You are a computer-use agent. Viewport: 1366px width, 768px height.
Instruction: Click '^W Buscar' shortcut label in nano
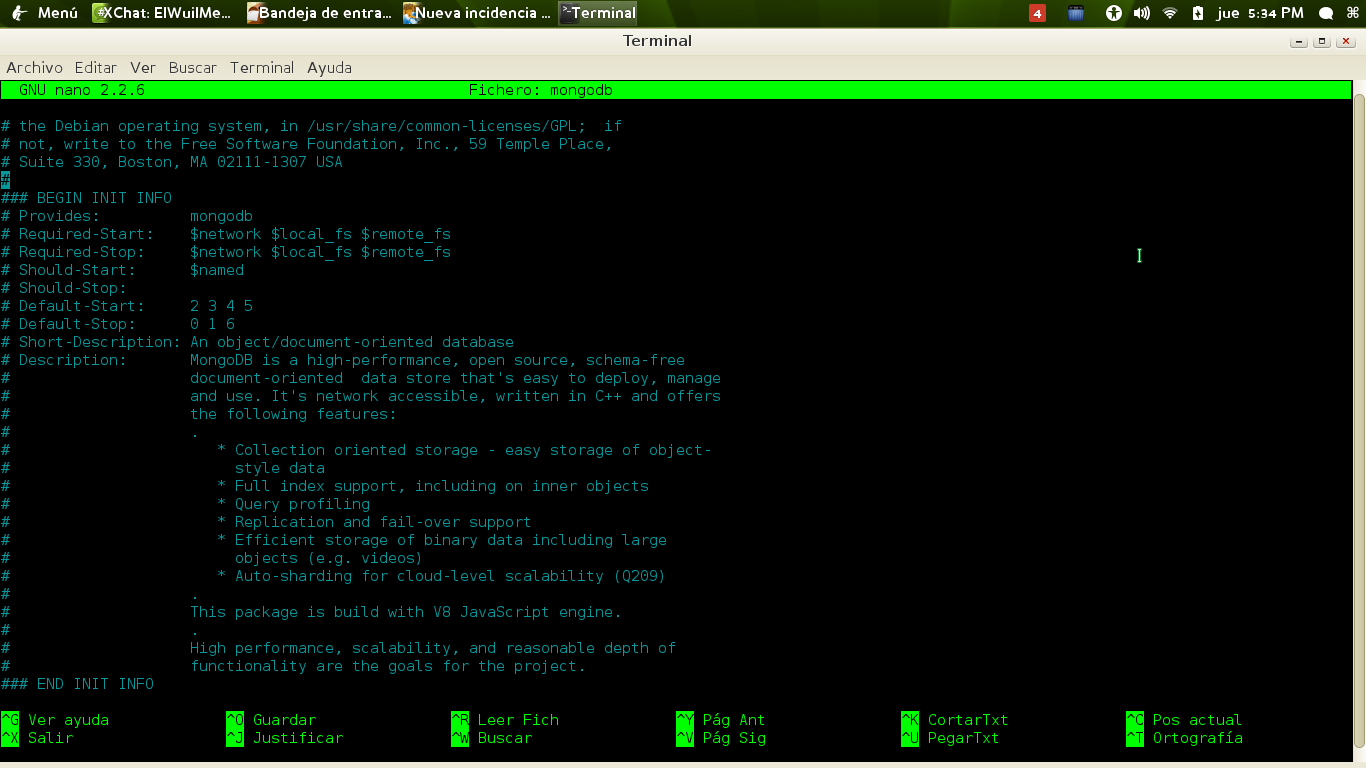[492, 738]
